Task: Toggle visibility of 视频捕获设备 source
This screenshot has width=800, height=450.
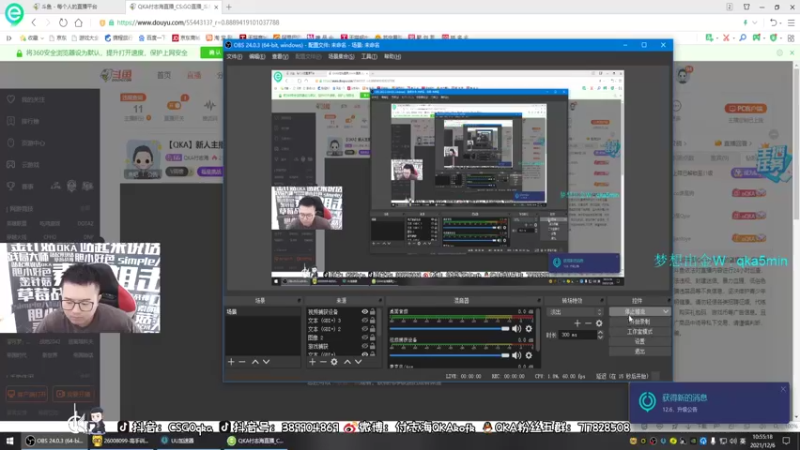Action: coord(364,312)
